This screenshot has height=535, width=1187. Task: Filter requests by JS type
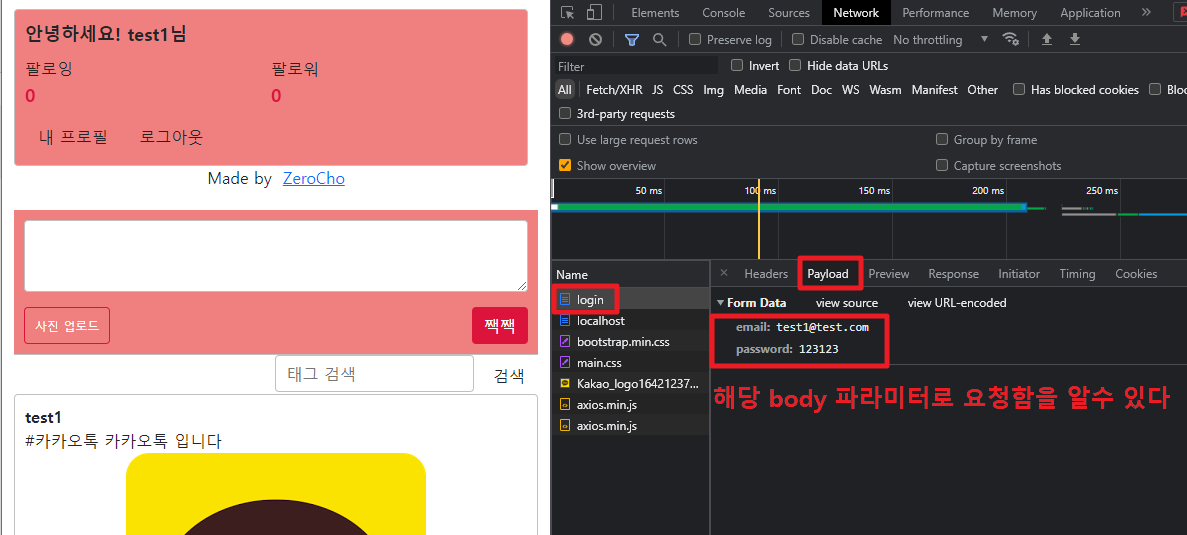[x=657, y=89]
